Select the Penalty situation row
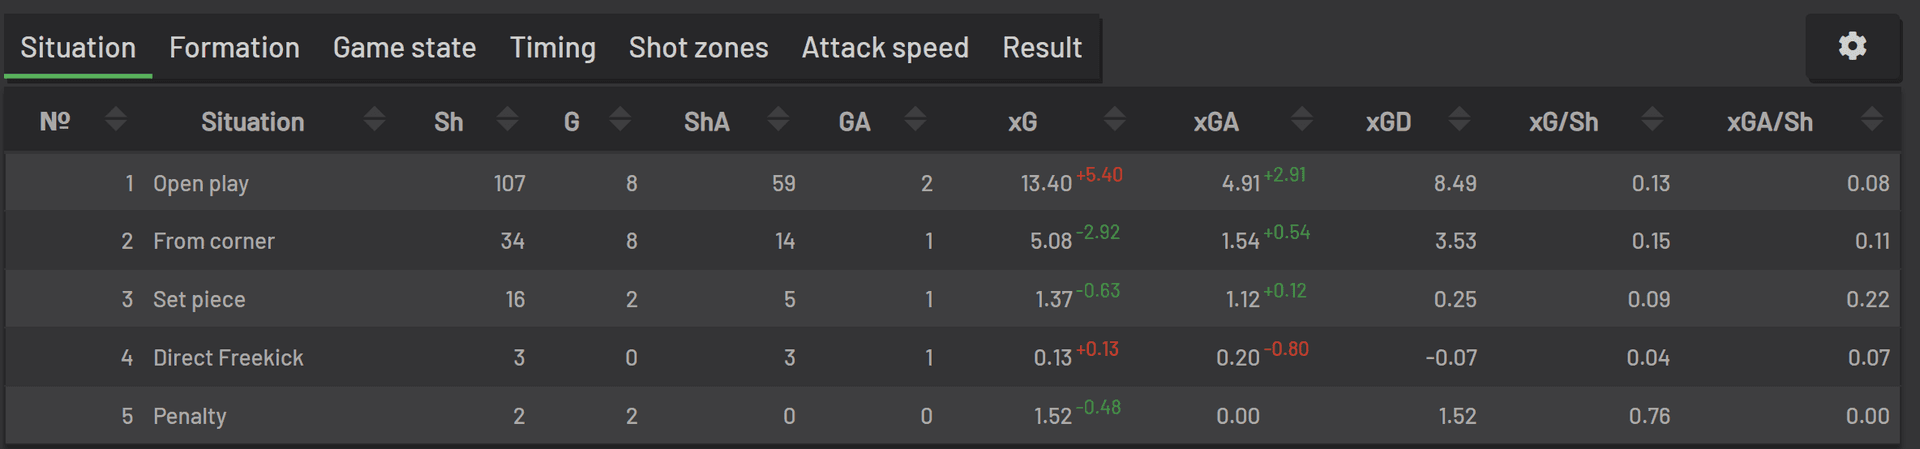This screenshot has height=449, width=1920. point(190,416)
